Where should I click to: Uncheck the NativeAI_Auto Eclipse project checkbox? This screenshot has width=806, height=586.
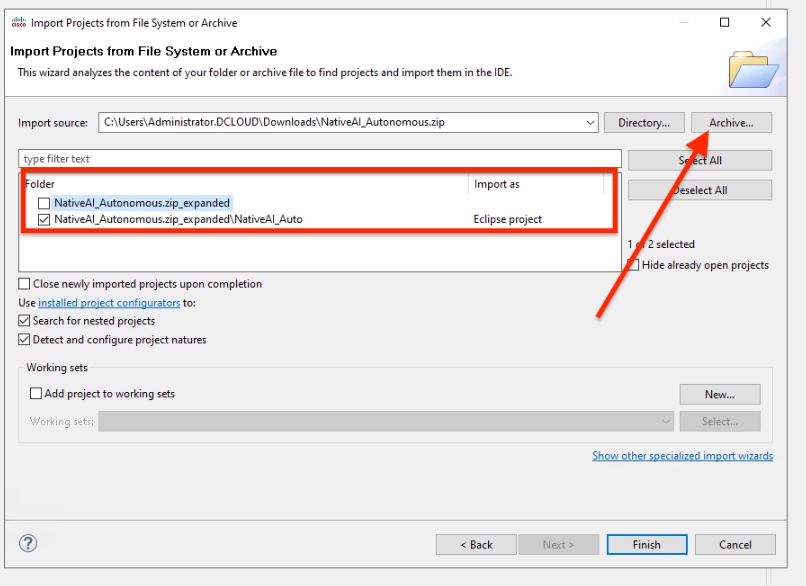pos(43,219)
